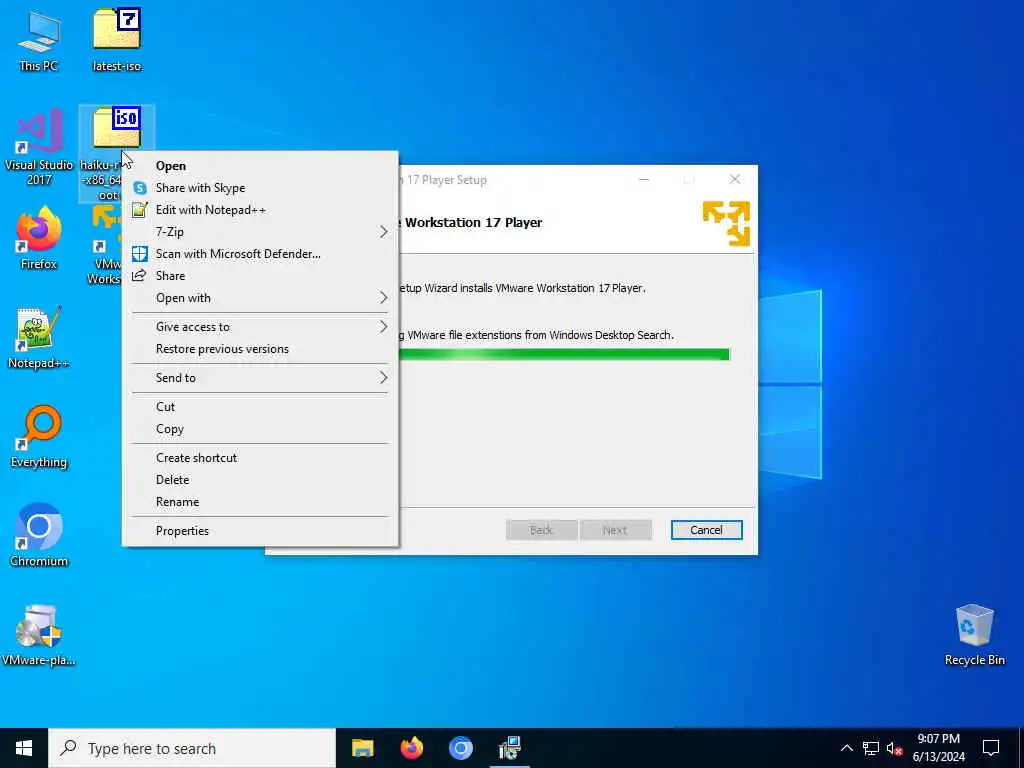Image resolution: width=1024 pixels, height=768 pixels.
Task: Show hidden system tray icons
Action: click(x=846, y=748)
